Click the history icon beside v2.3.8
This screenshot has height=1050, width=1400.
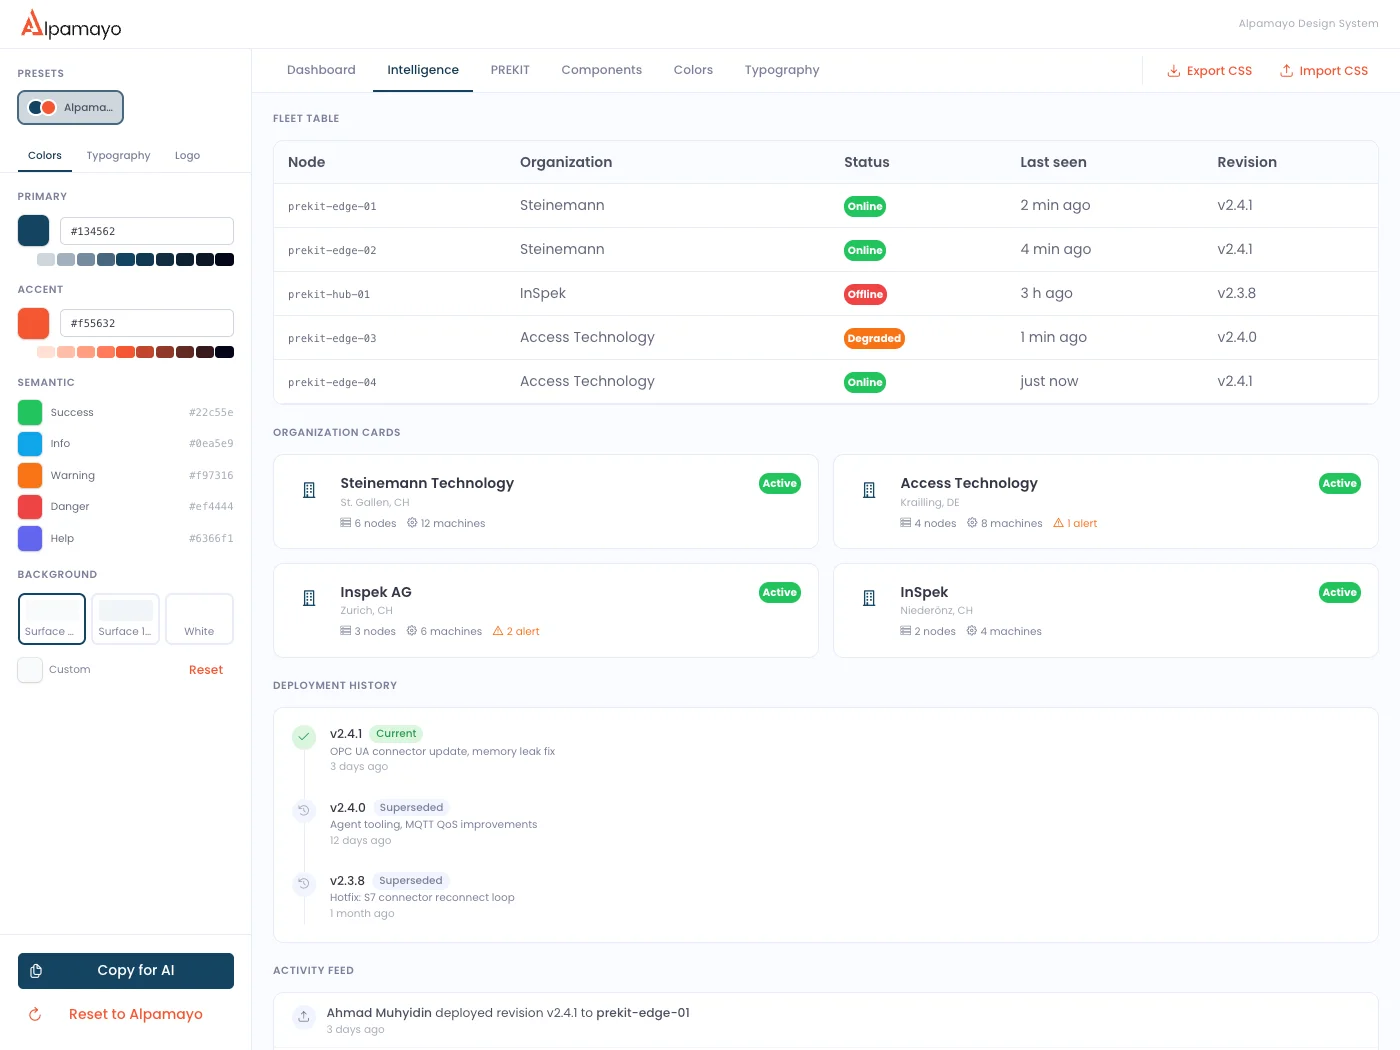pyautogui.click(x=304, y=884)
